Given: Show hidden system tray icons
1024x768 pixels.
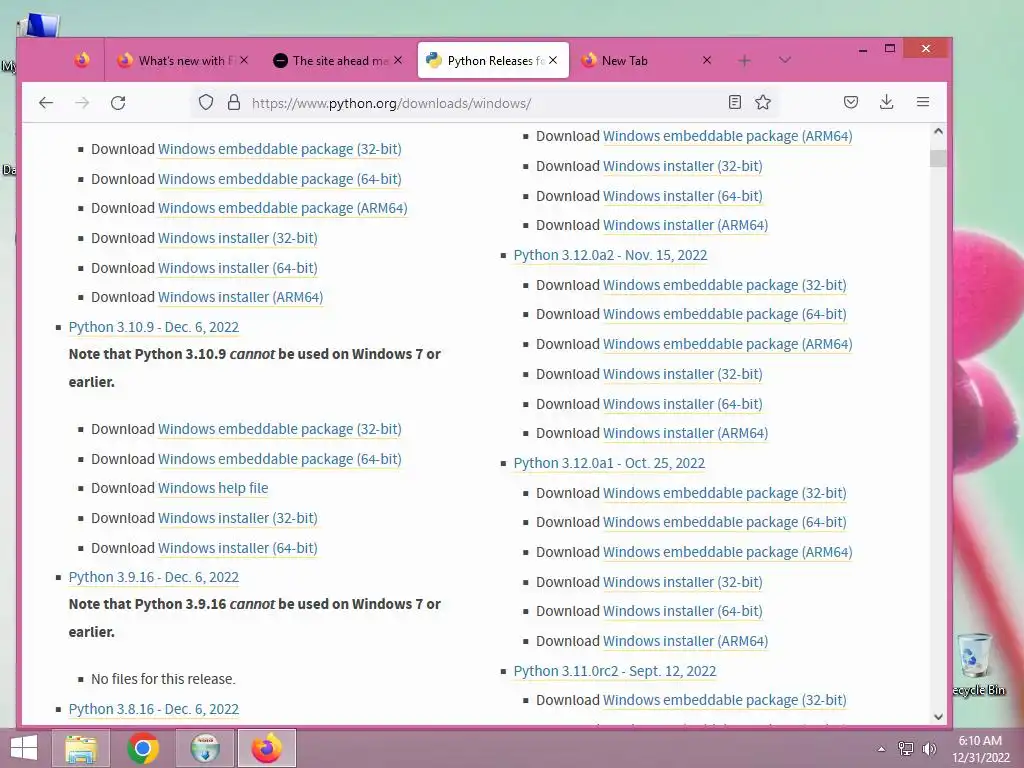Looking at the screenshot, I should [x=881, y=749].
